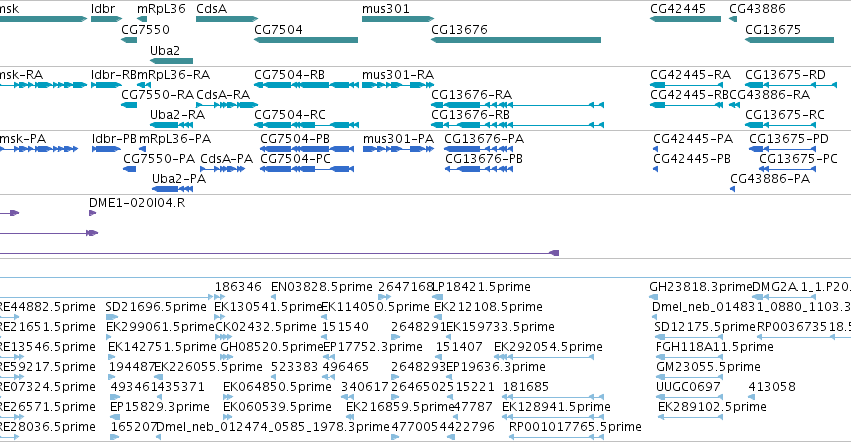Image resolution: width=851 pixels, height=442 pixels.
Task: Click the EK212108.5prime EST label
Action: click(488, 306)
